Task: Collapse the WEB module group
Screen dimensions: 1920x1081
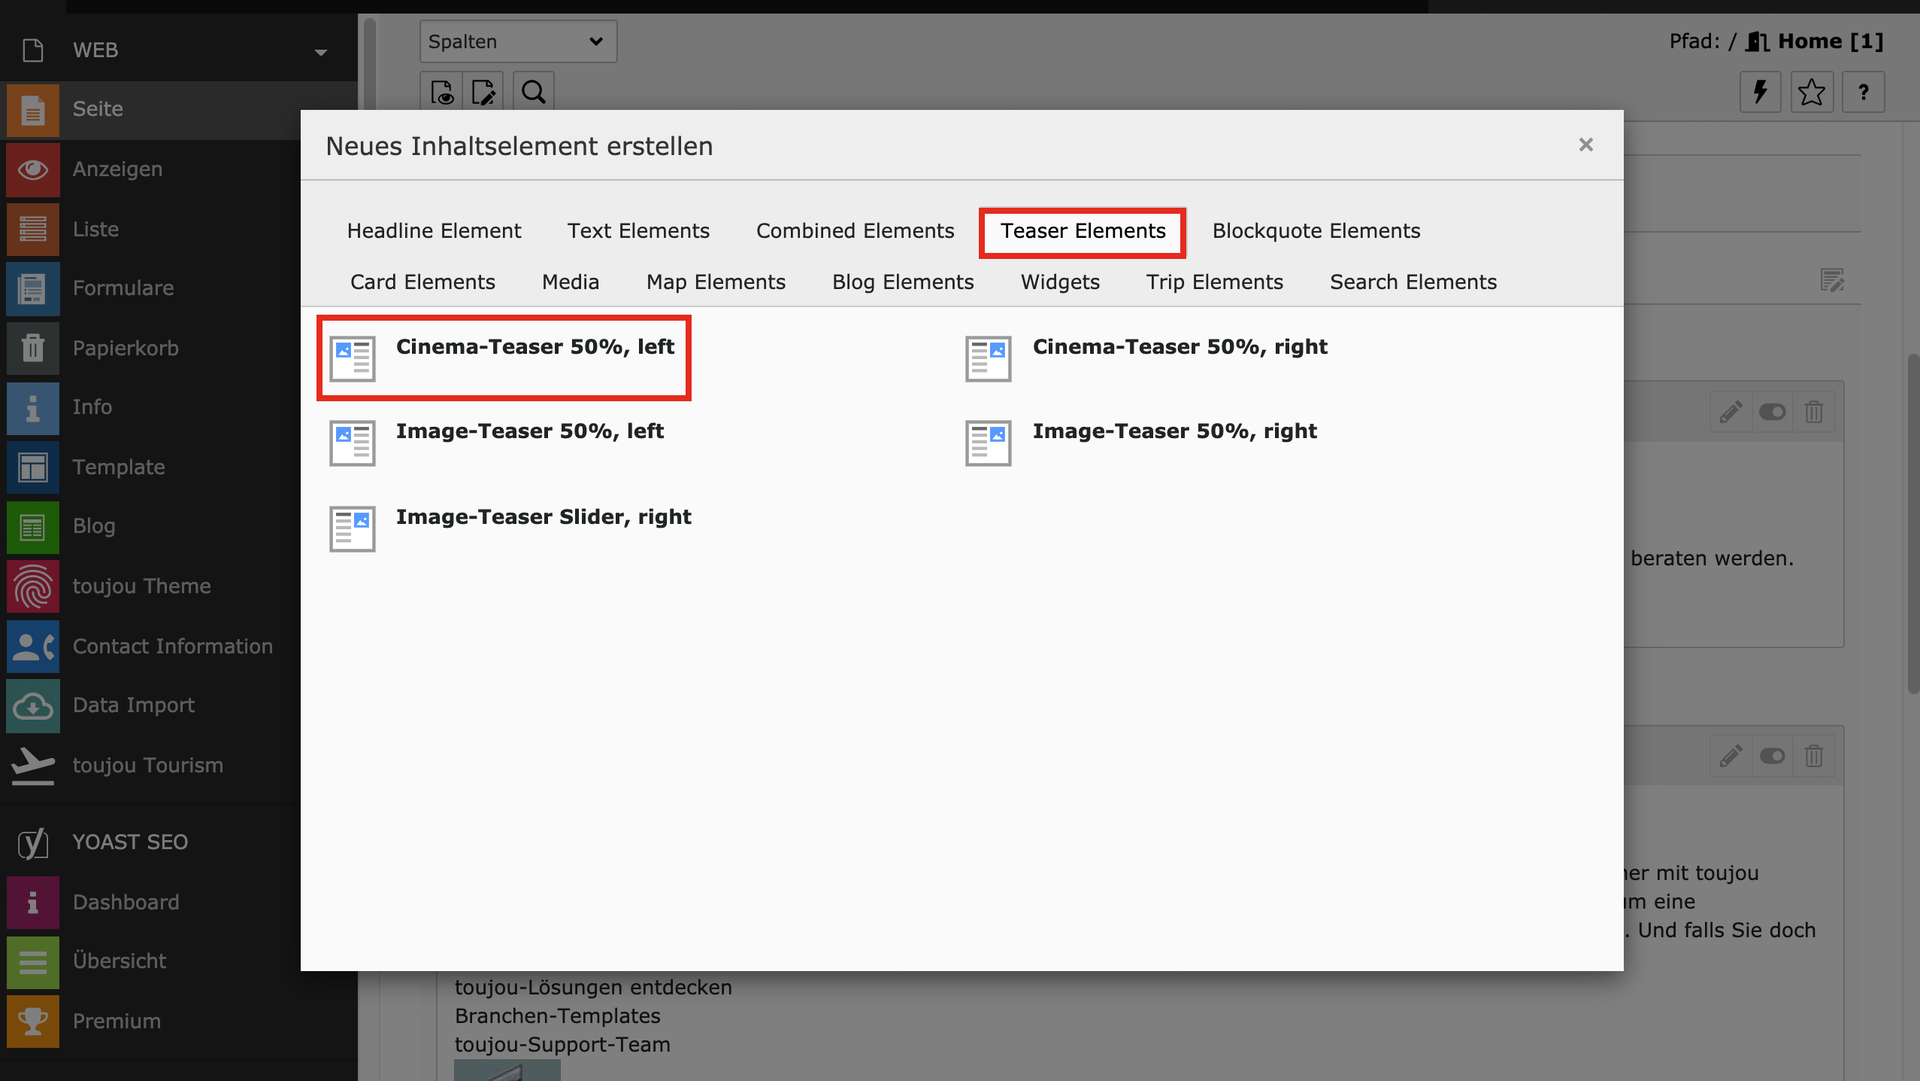Action: coord(320,51)
